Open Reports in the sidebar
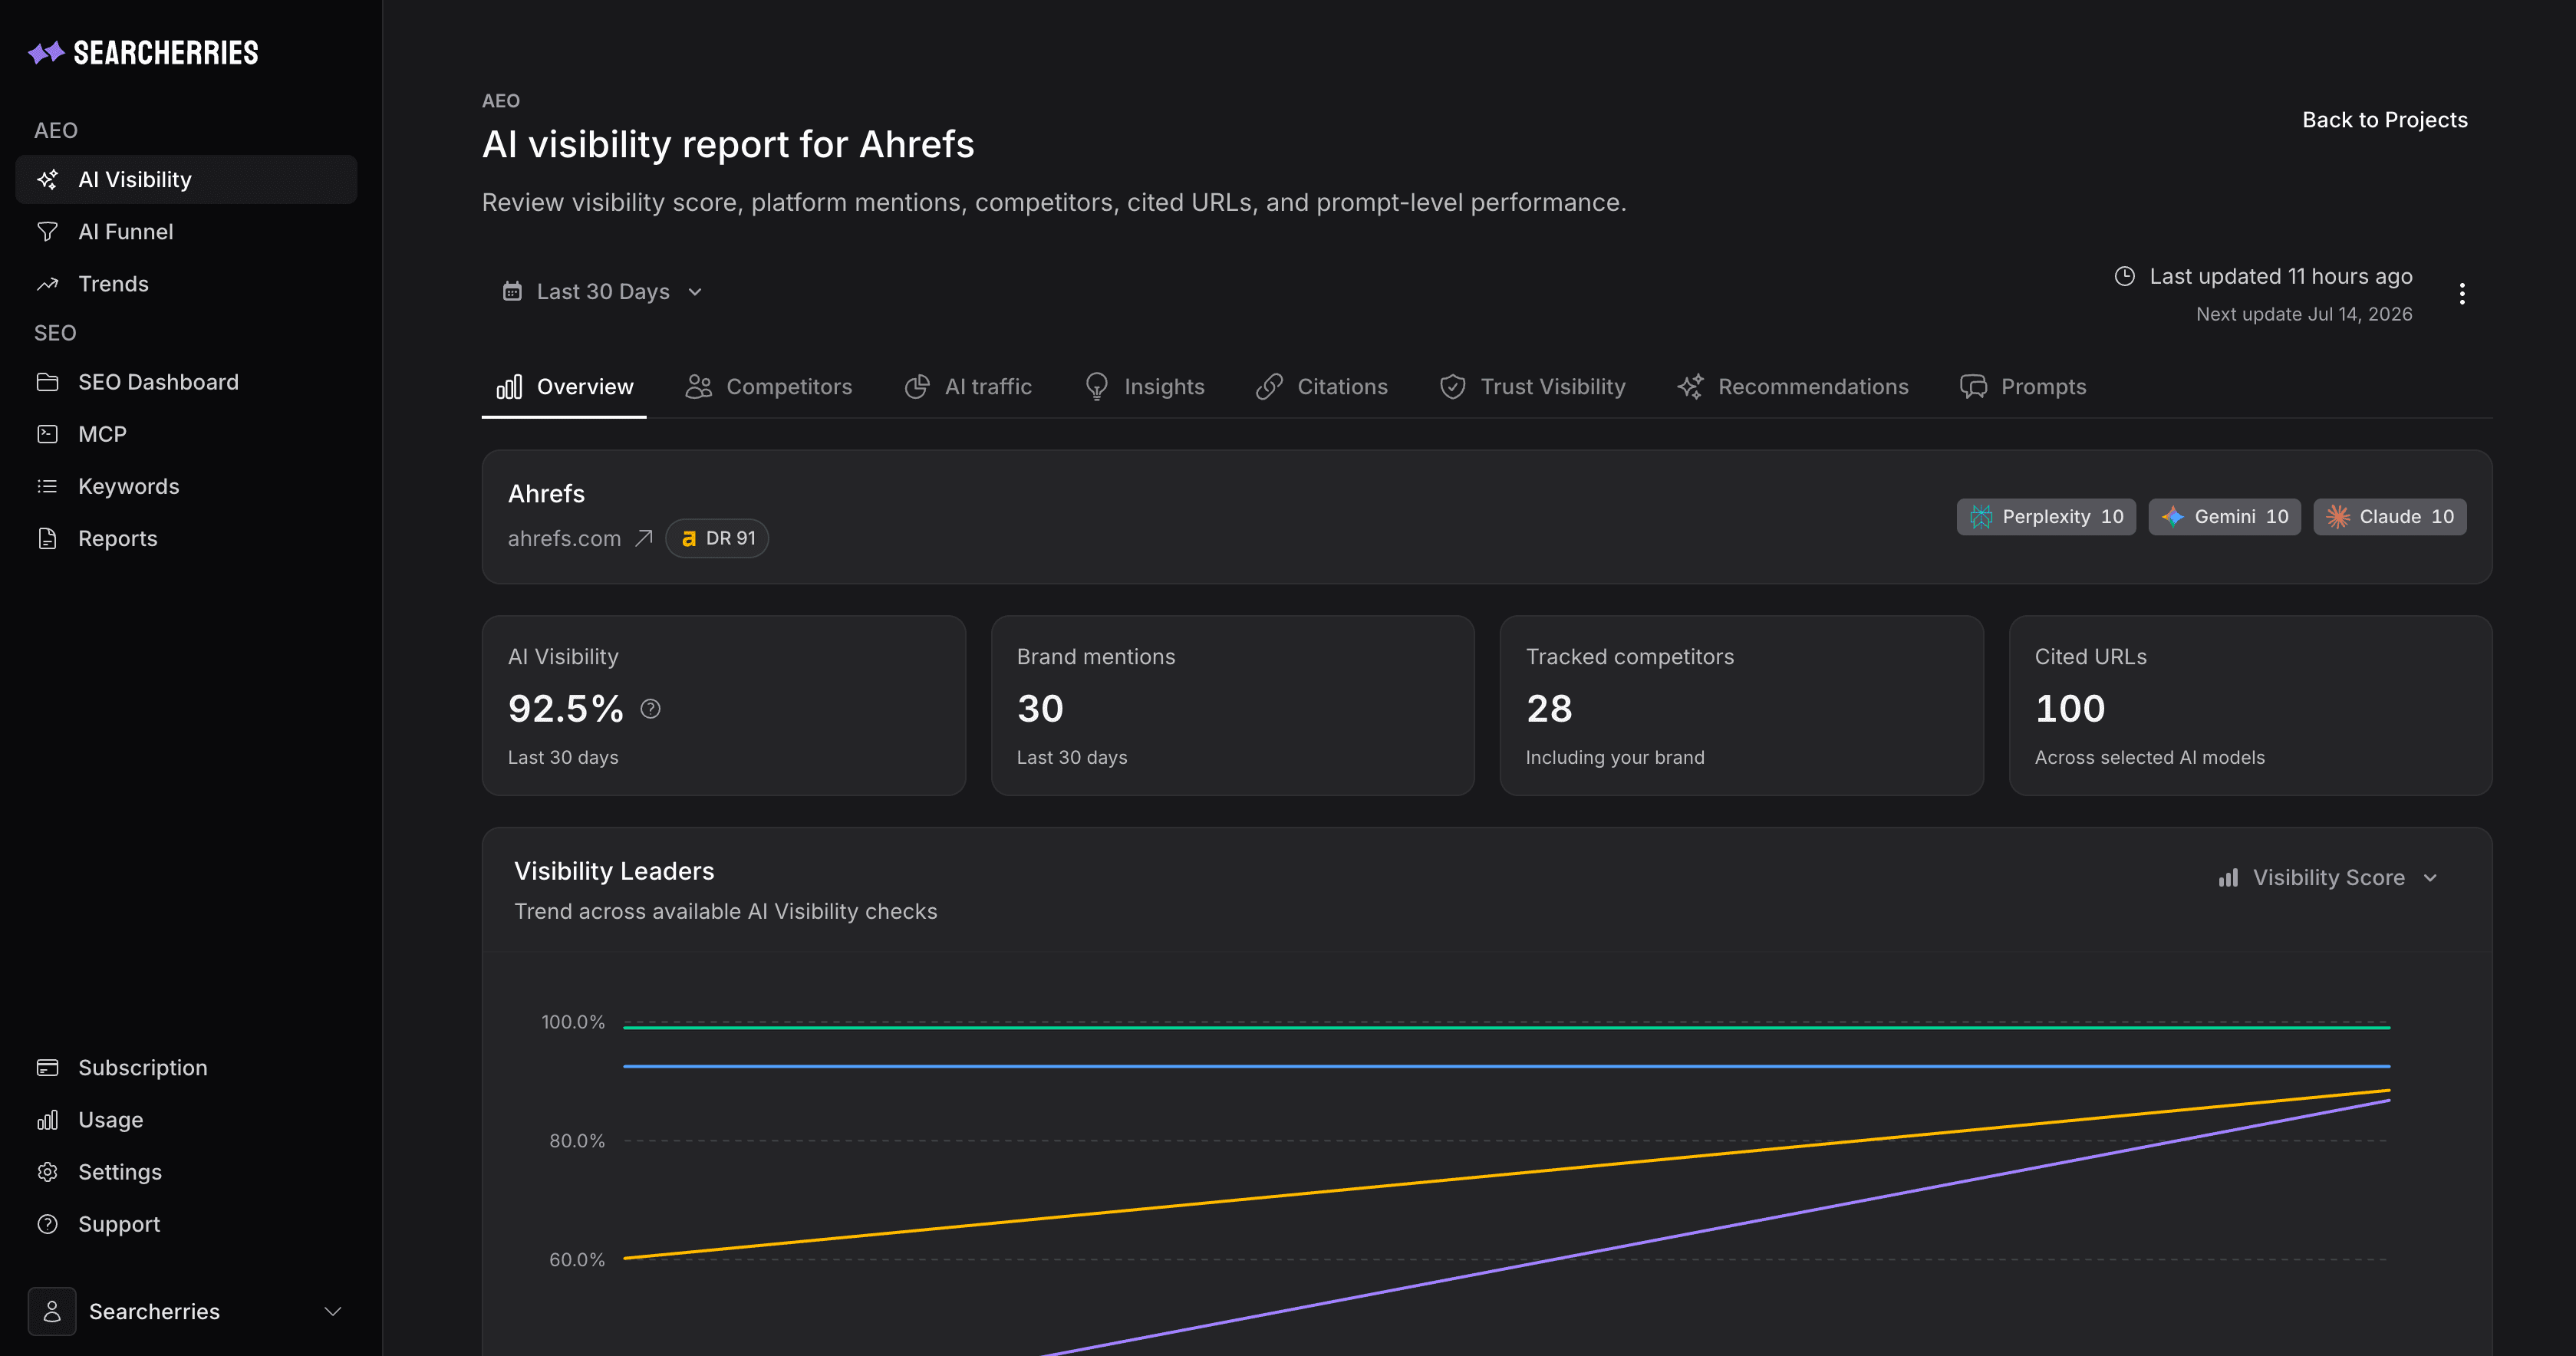2576x1356 pixels. pyautogui.click(x=186, y=538)
